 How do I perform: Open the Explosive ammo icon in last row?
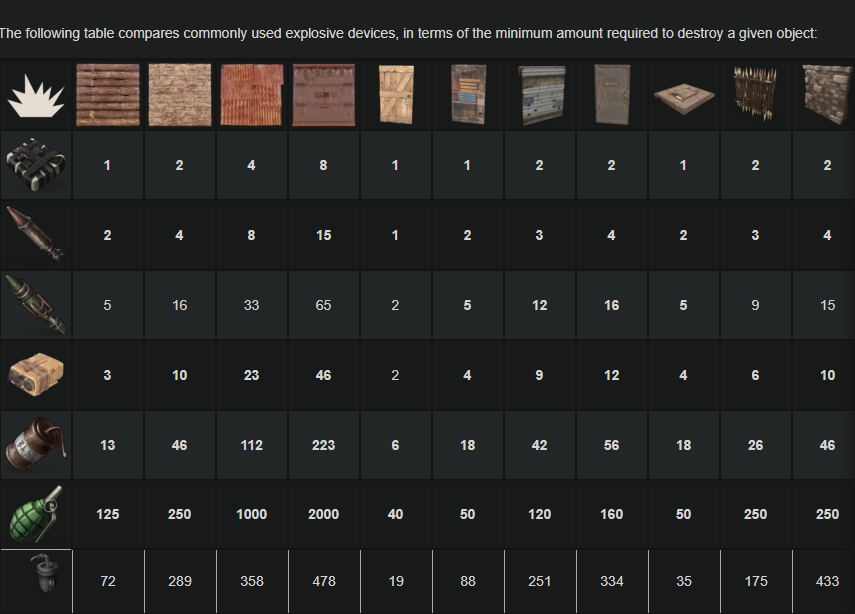[x=45, y=573]
